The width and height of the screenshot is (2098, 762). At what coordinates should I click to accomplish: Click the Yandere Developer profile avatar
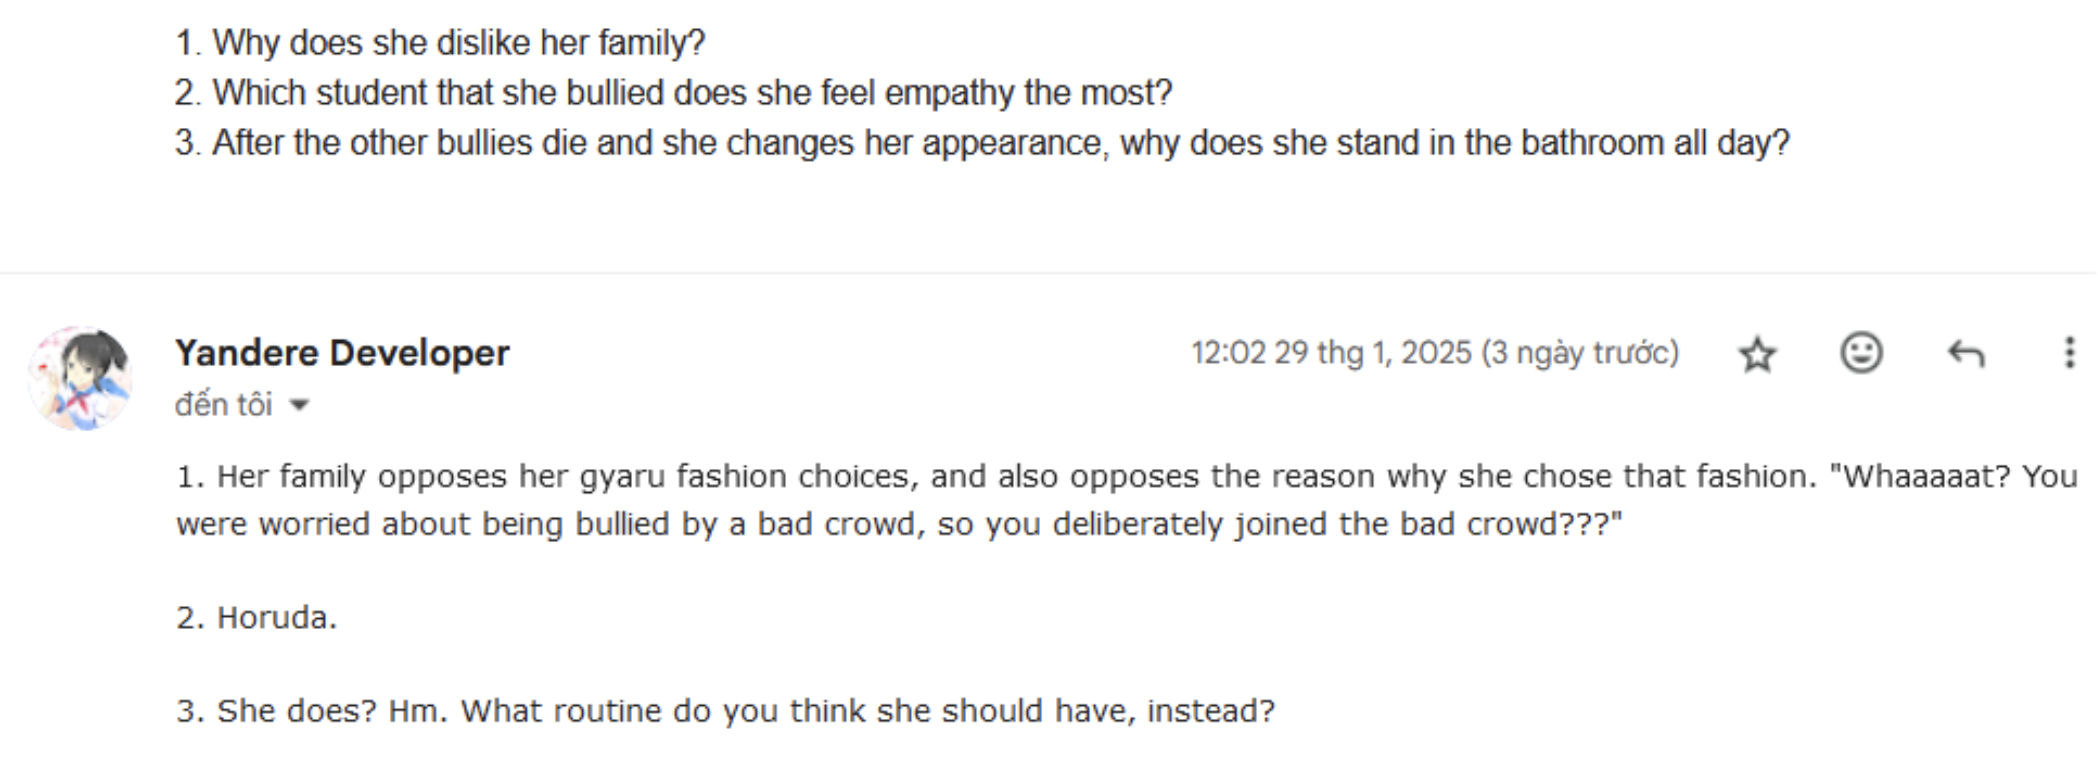click(81, 378)
